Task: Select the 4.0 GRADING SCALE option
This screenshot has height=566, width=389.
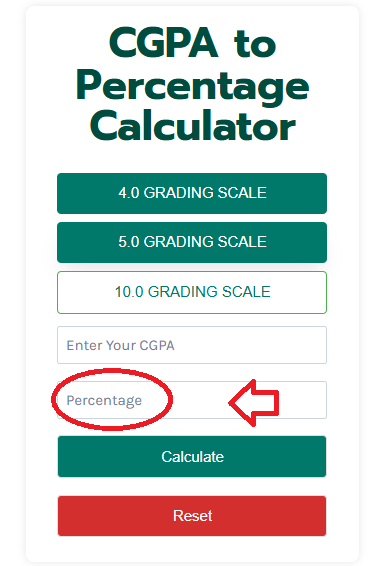Action: coord(192,193)
